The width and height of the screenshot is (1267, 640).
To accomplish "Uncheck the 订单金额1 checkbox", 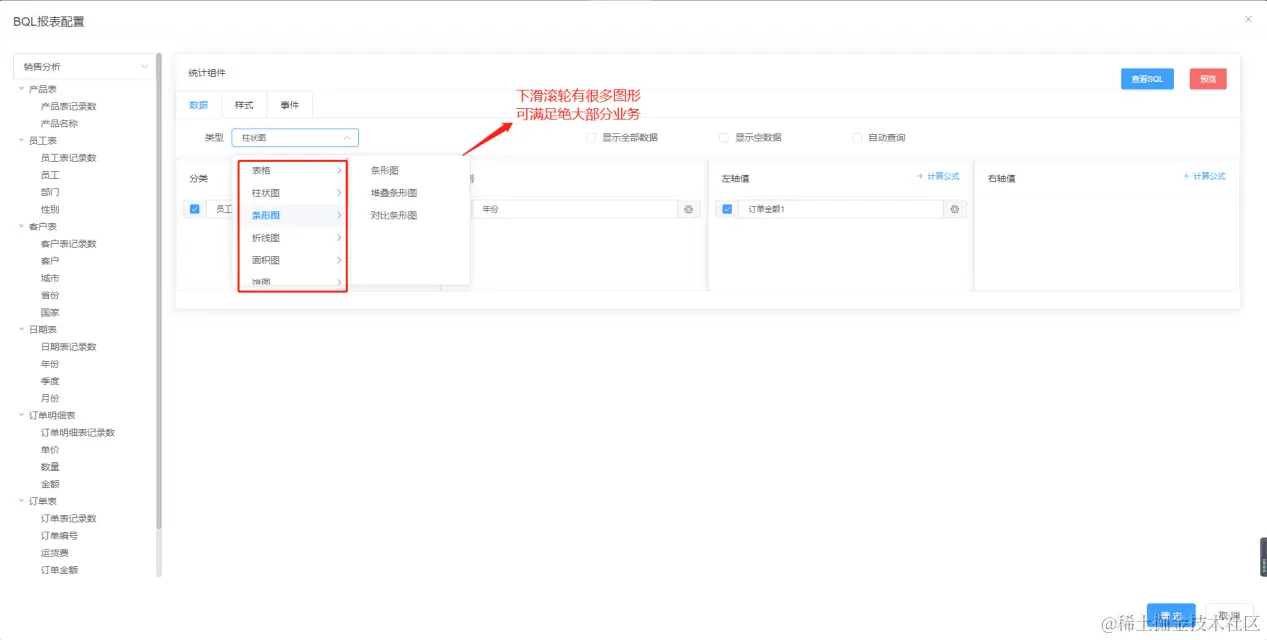I will [727, 209].
